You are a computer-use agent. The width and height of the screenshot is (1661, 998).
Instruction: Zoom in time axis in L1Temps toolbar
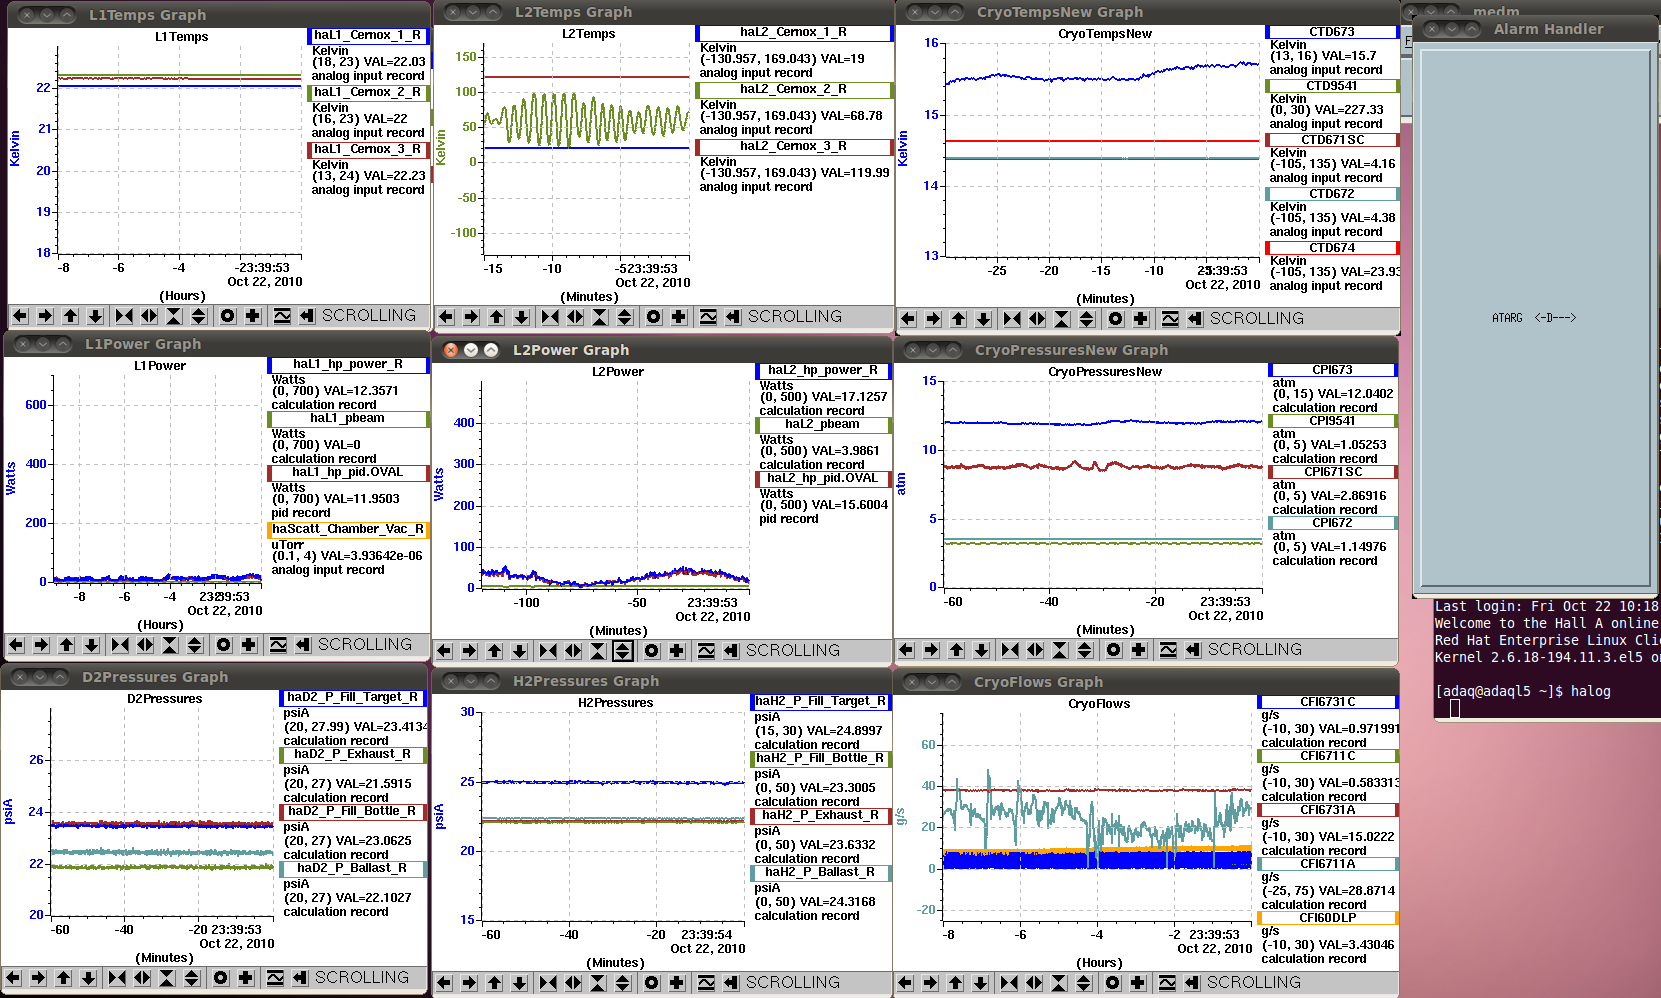point(124,316)
